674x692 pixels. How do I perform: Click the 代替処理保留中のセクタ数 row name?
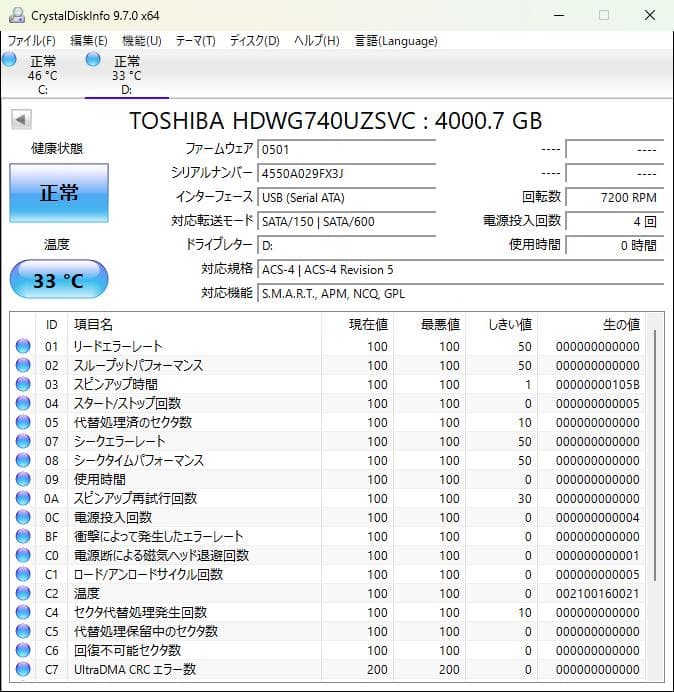(146, 631)
